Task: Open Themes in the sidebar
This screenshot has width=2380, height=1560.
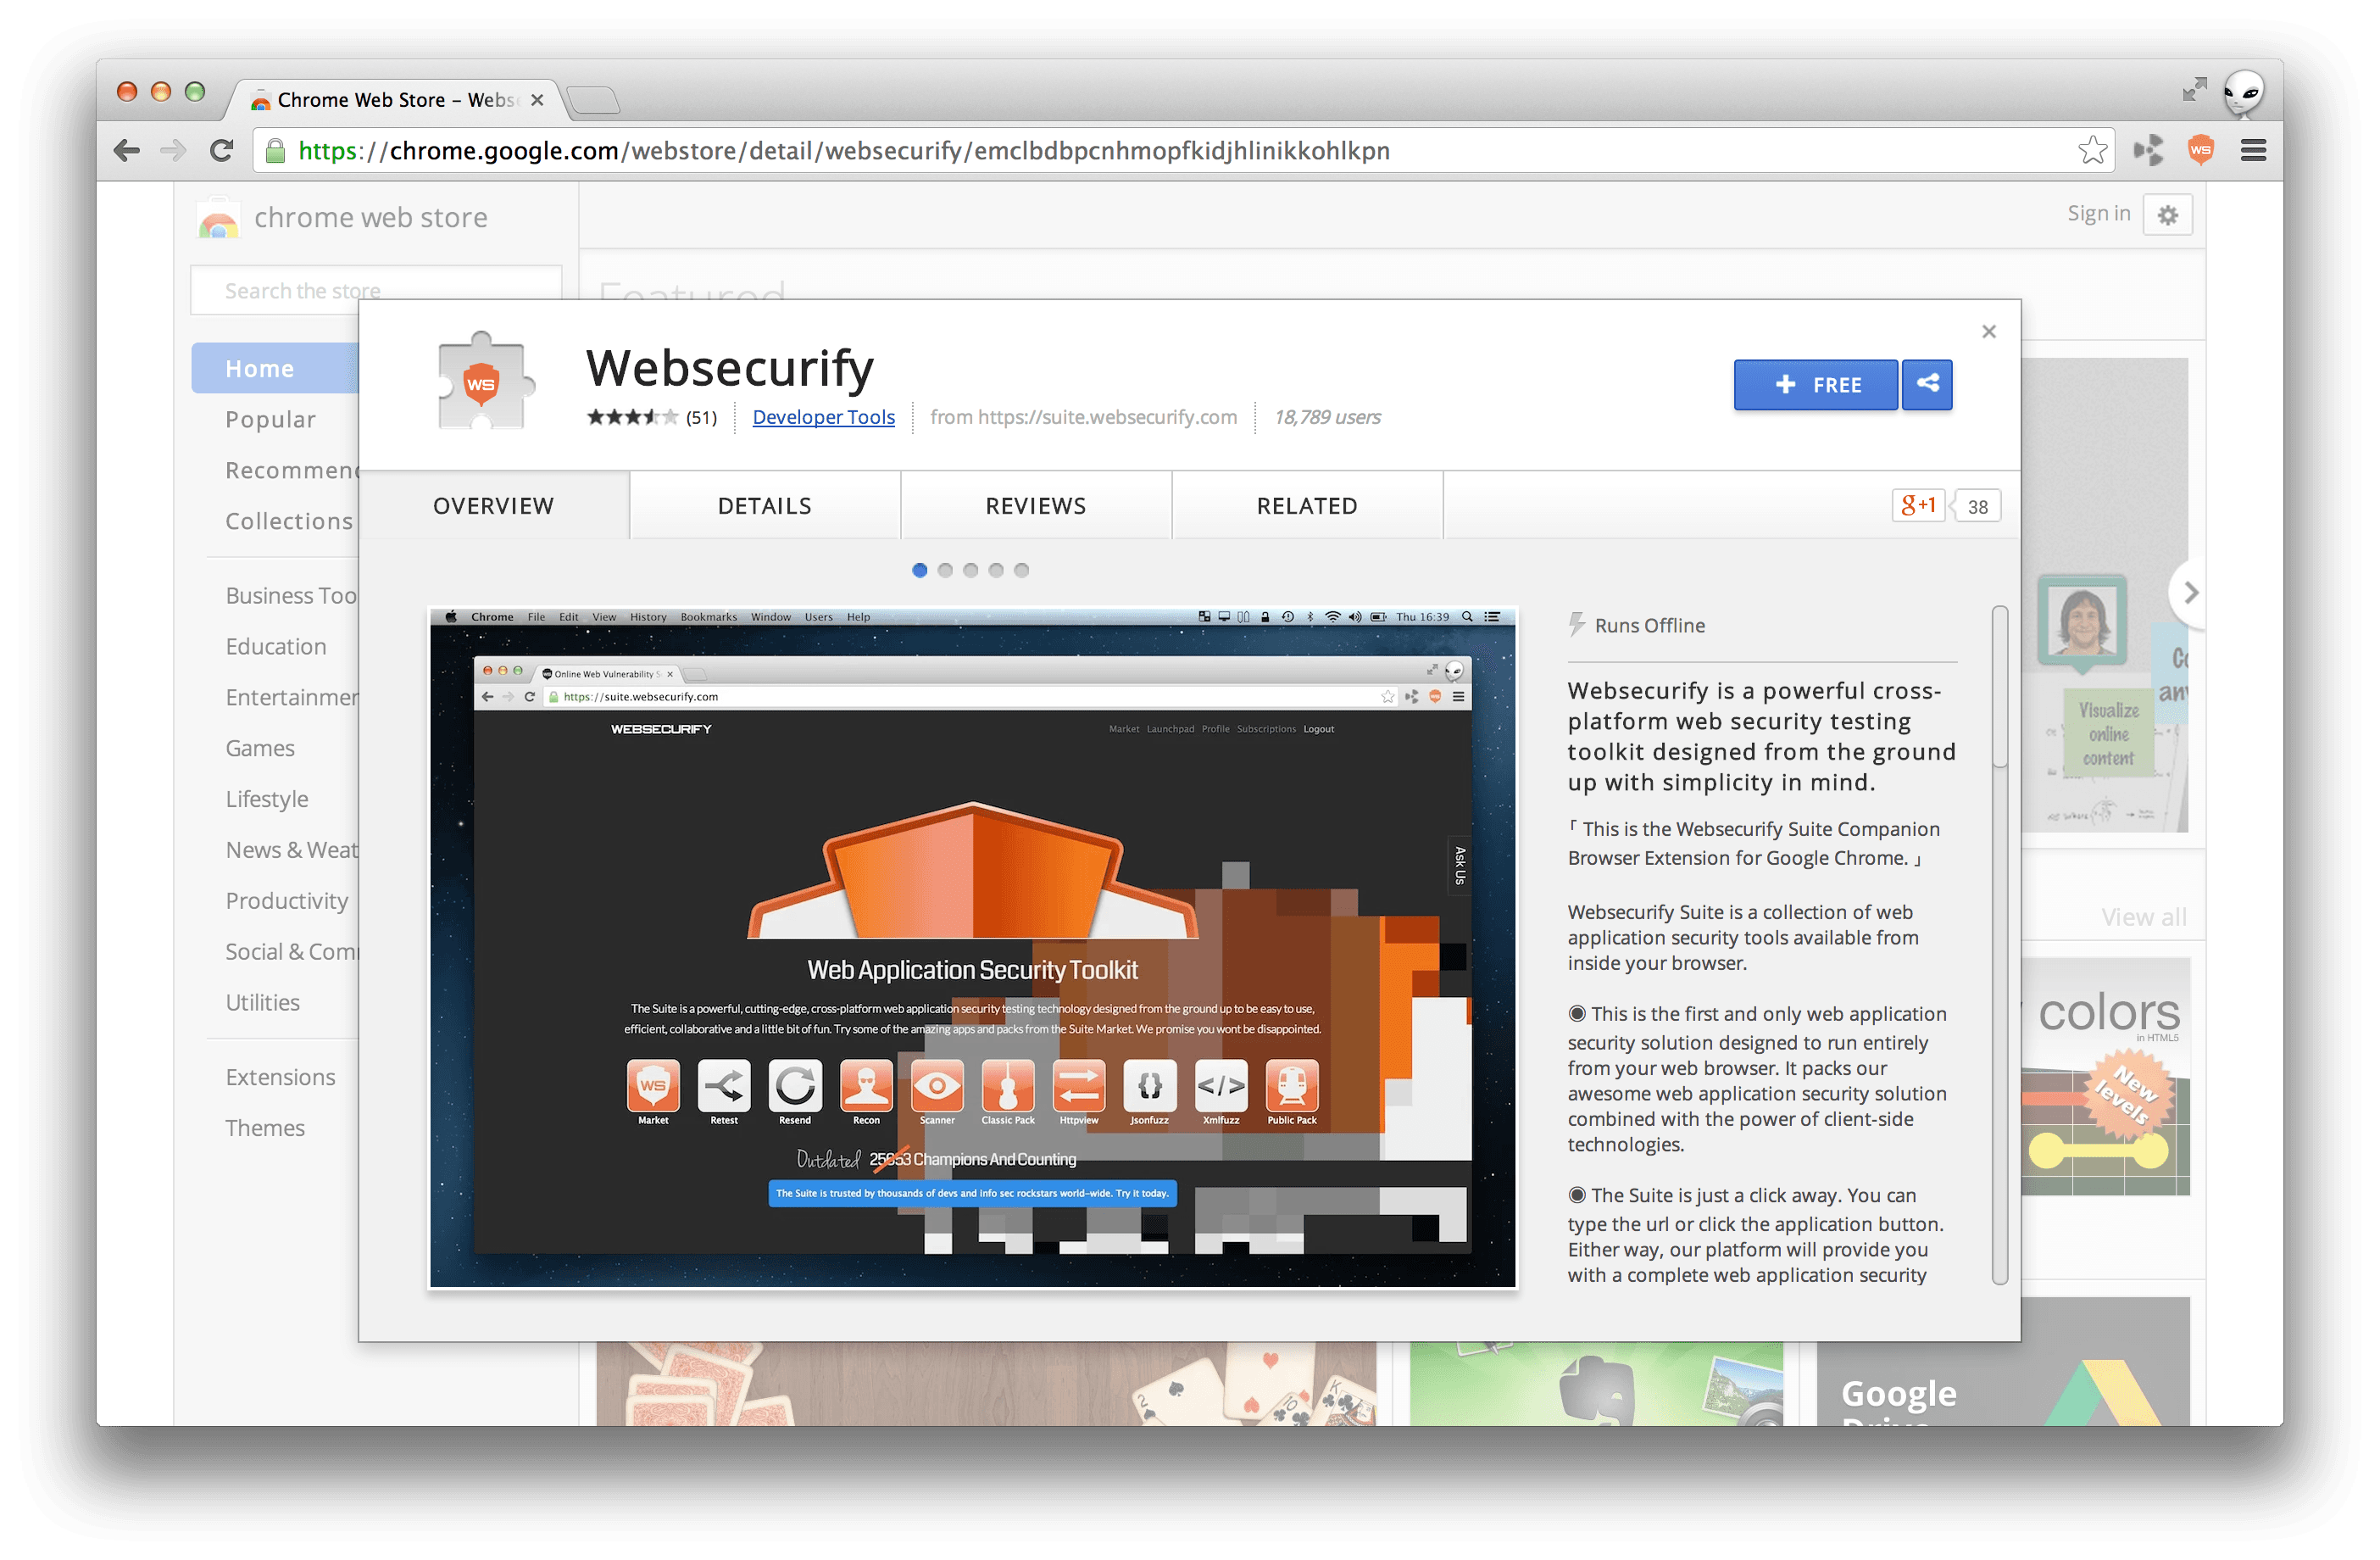Action: coord(265,1128)
